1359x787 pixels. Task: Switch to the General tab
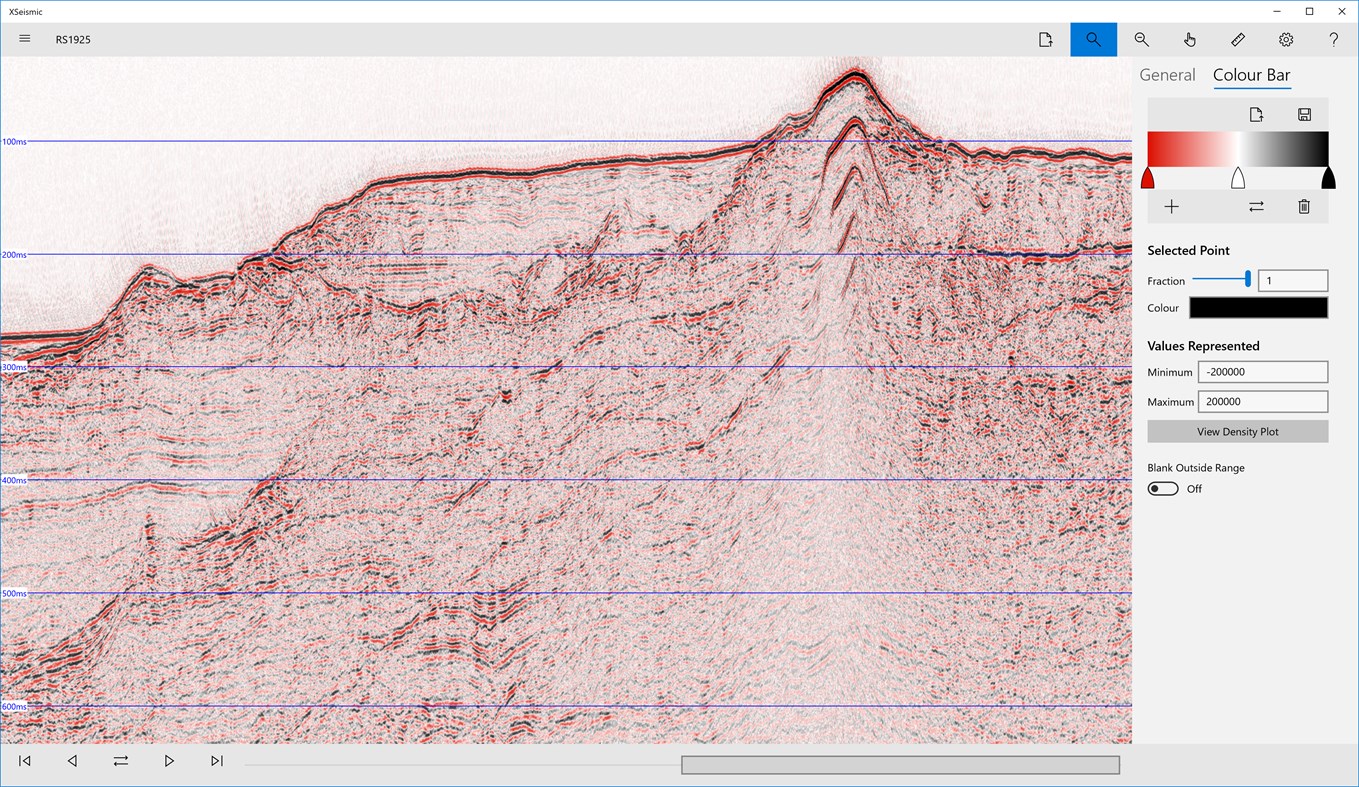pos(1167,74)
